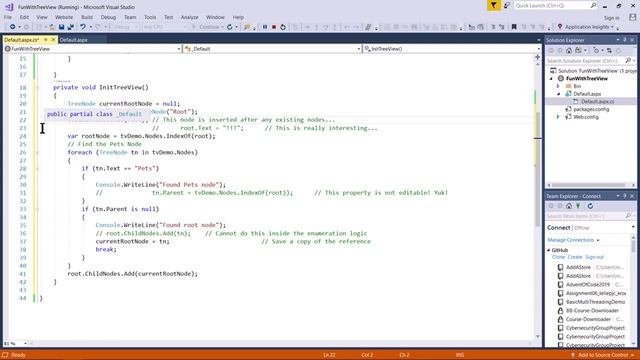The width and height of the screenshot is (640, 360).
Task: Open the Tools menu
Action: pos(150,17)
